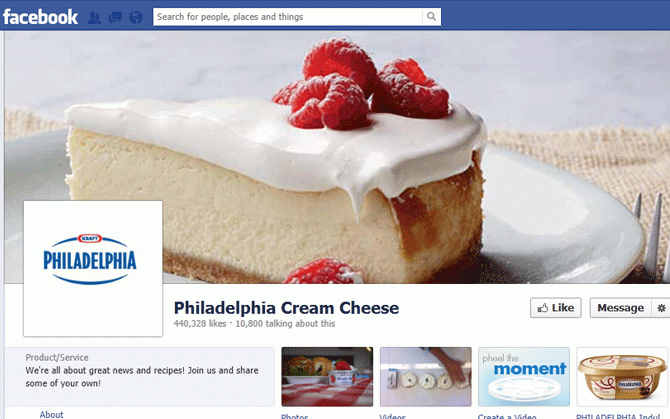
Task: Click the Message button
Action: 620,308
